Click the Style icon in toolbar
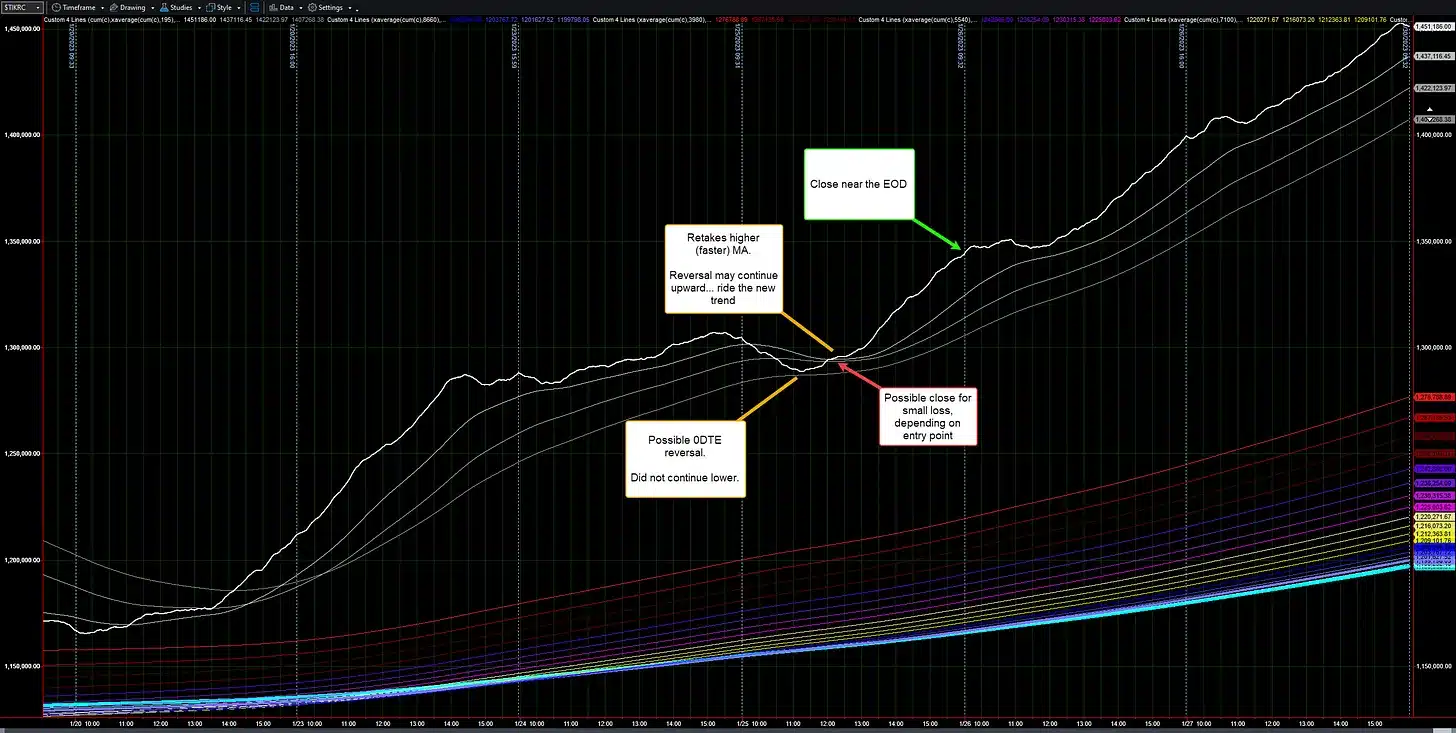 point(210,7)
